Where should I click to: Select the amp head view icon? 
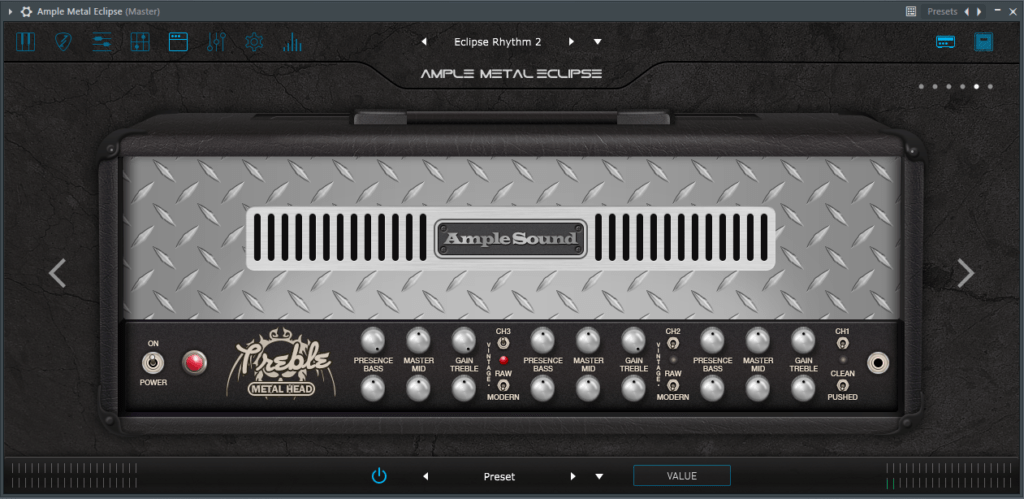coord(946,42)
